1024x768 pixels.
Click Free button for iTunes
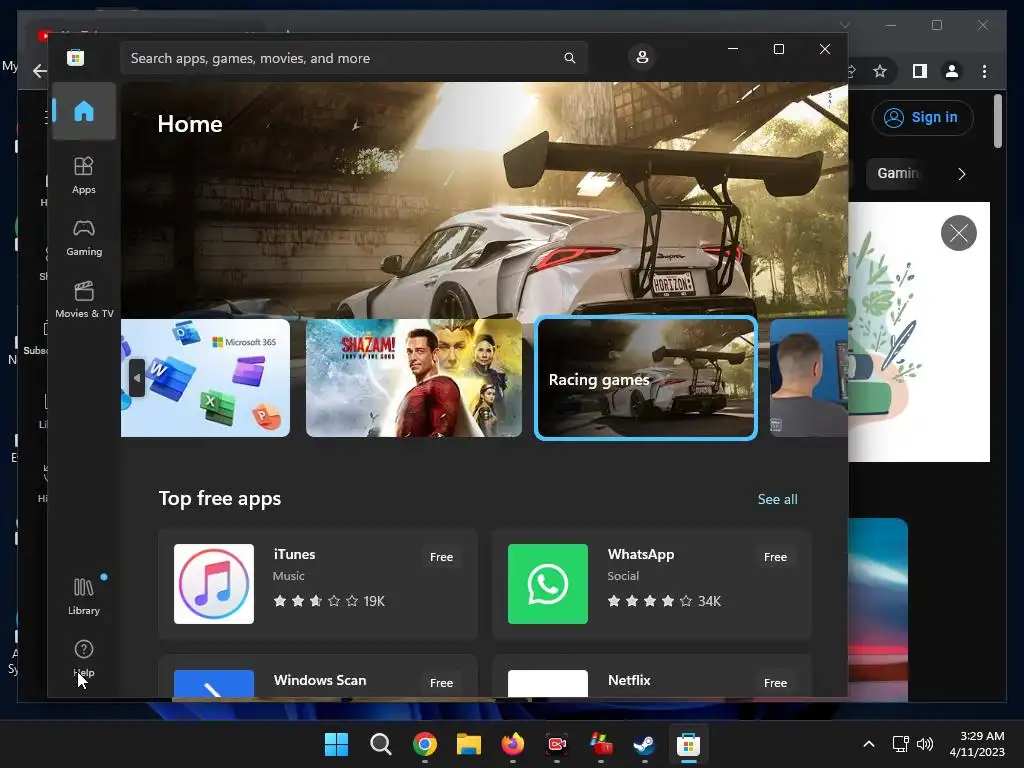click(x=441, y=557)
